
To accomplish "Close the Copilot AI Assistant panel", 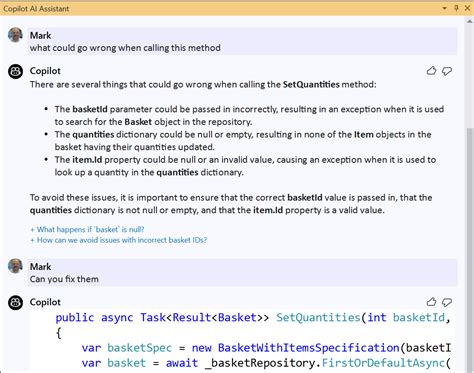I will [467, 8].
